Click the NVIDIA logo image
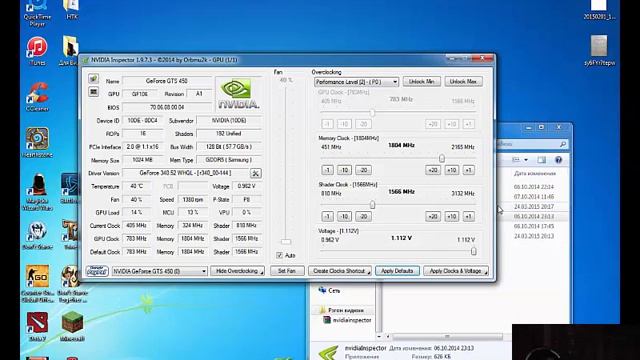Viewport: 640px width, 360px height. tap(238, 94)
